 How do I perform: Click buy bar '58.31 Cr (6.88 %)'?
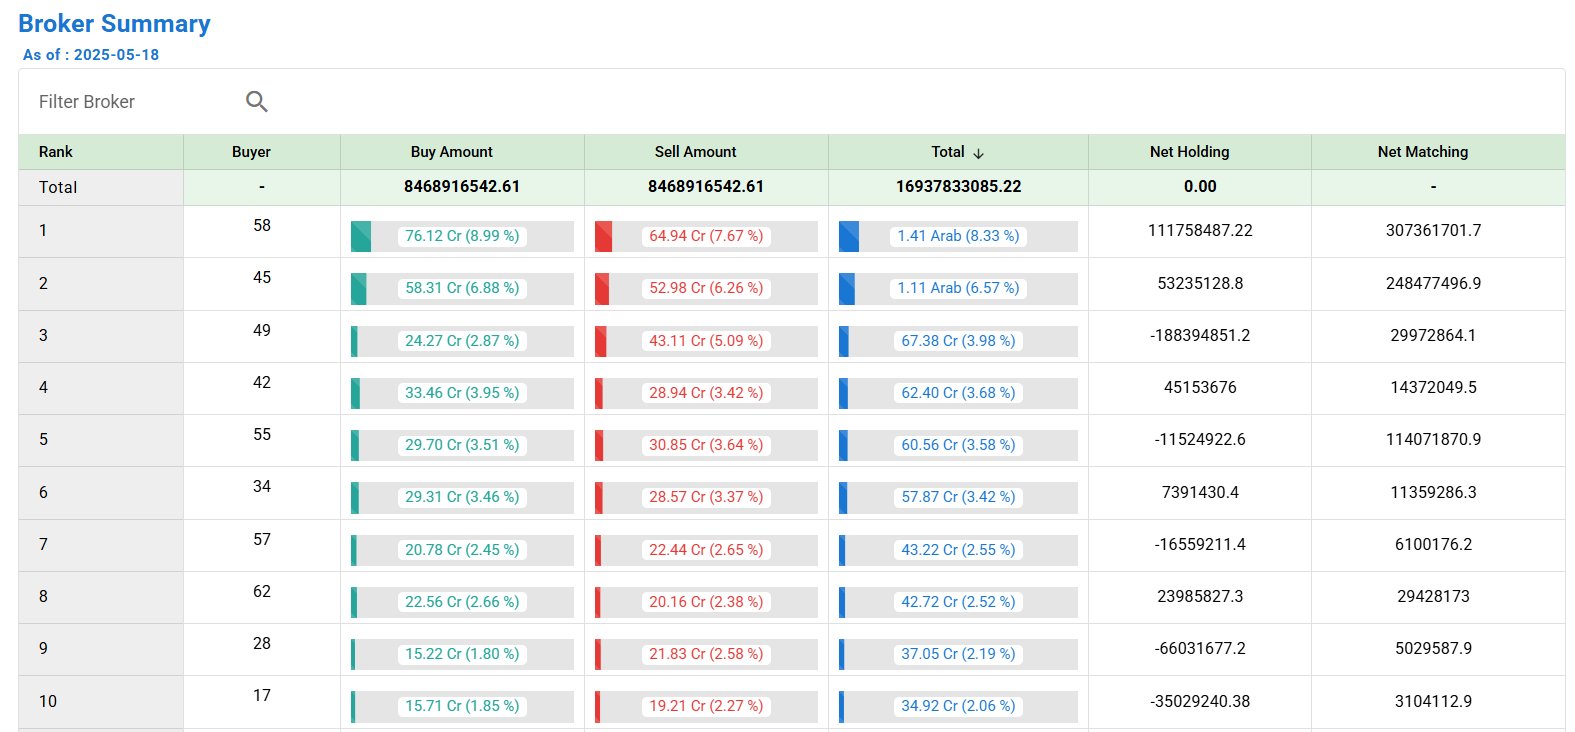[x=462, y=288]
